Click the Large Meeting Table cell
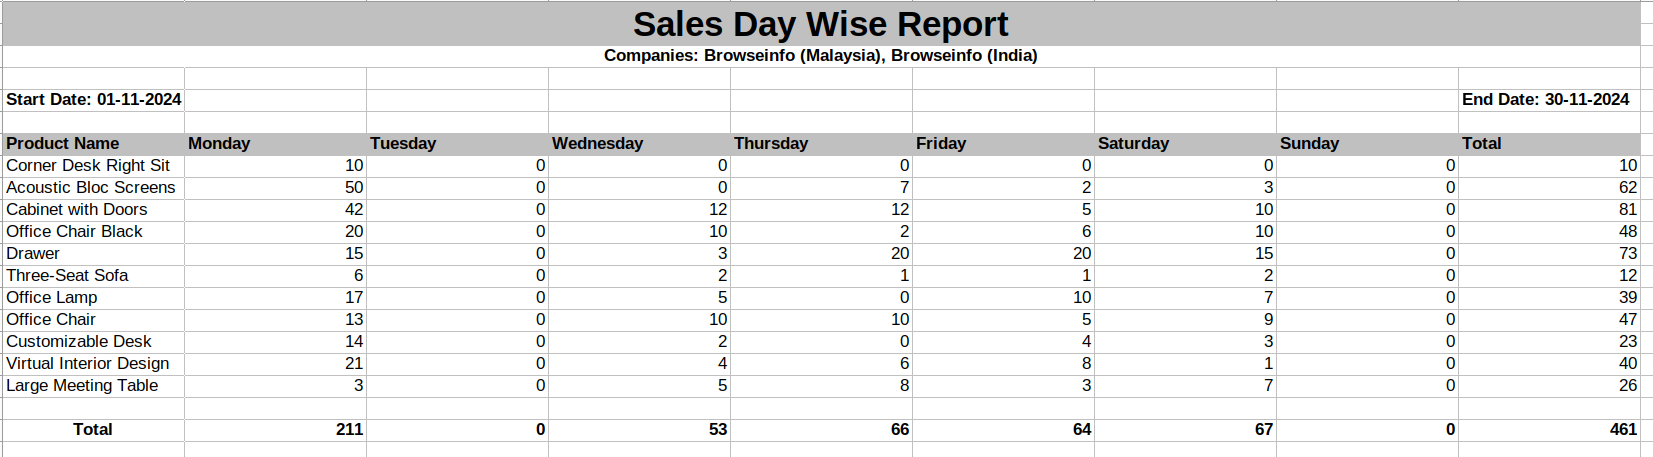This screenshot has width=1653, height=457. point(82,386)
